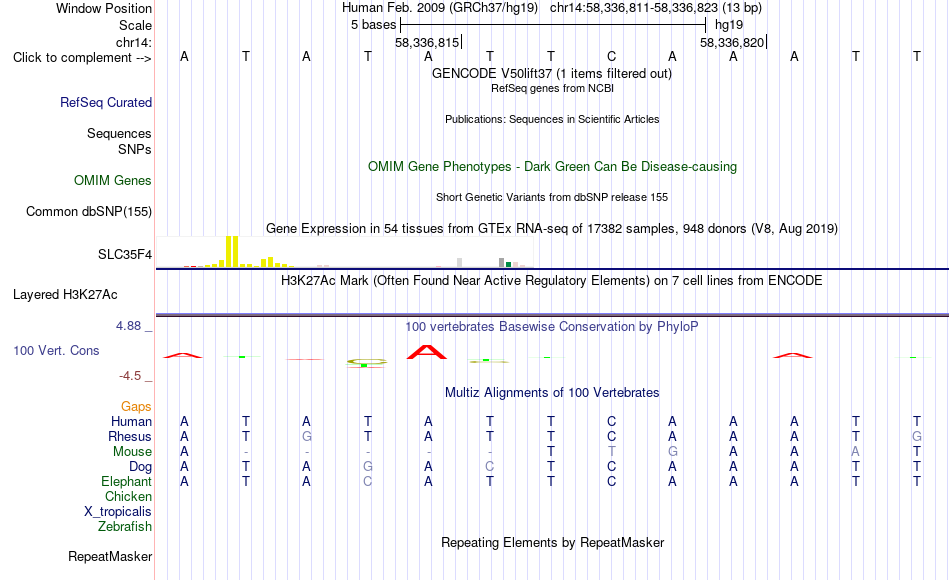Open SNPs publications track label
Viewport: 950px width, 580px height.
pos(135,149)
